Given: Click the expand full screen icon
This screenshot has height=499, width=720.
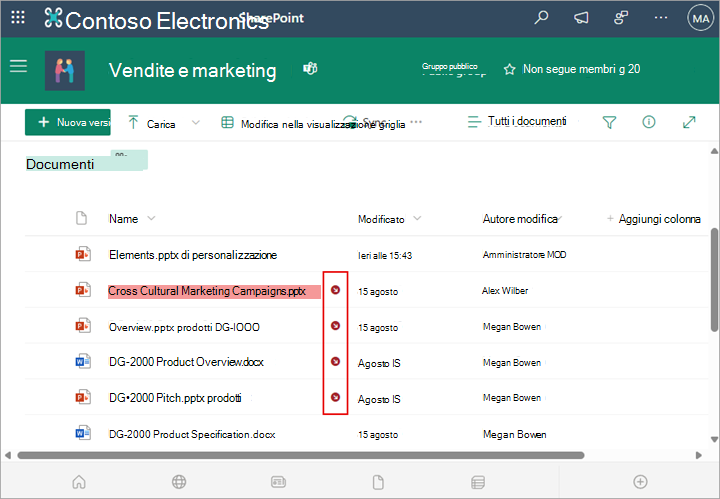Looking at the screenshot, I should click(x=689, y=122).
